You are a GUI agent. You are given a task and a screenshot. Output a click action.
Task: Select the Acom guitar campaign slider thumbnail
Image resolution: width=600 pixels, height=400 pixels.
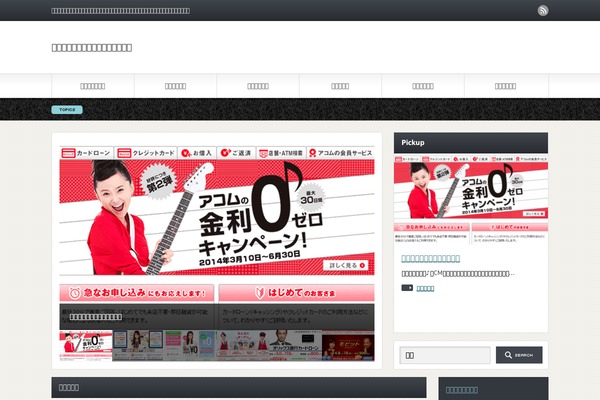click(x=86, y=346)
